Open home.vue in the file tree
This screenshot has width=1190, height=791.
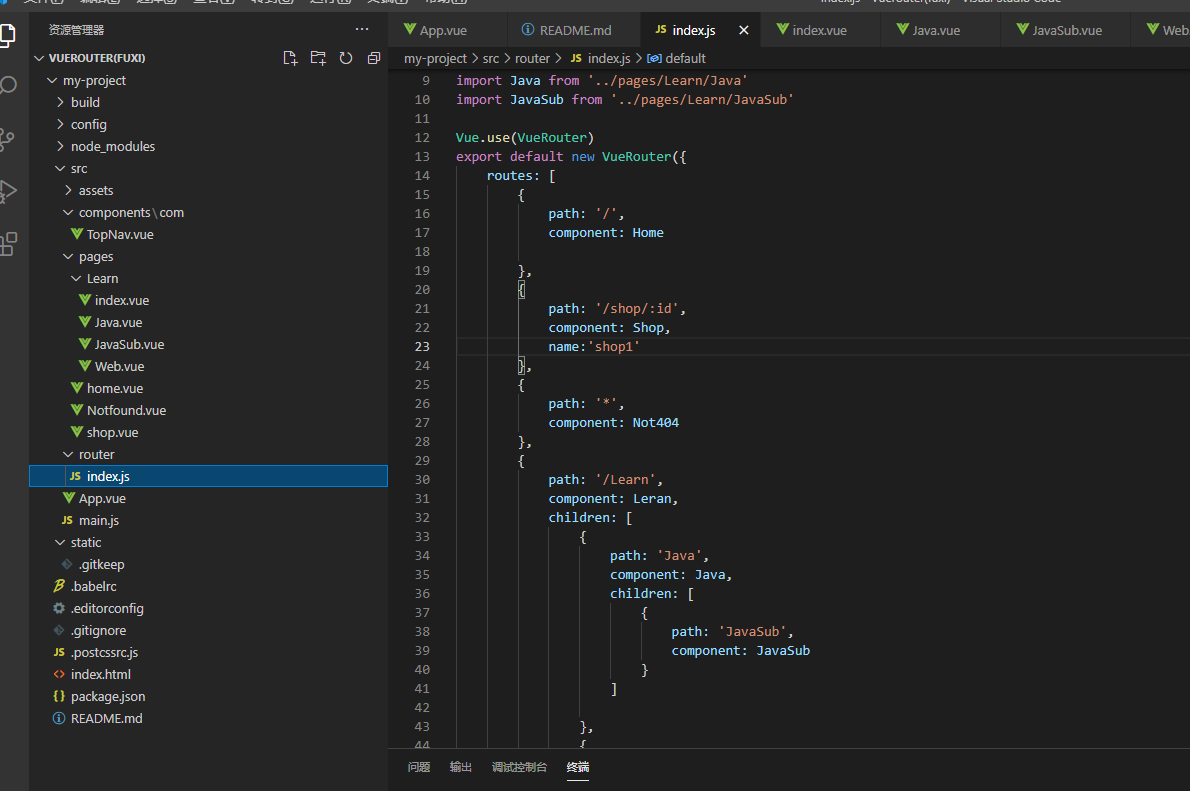pos(115,389)
